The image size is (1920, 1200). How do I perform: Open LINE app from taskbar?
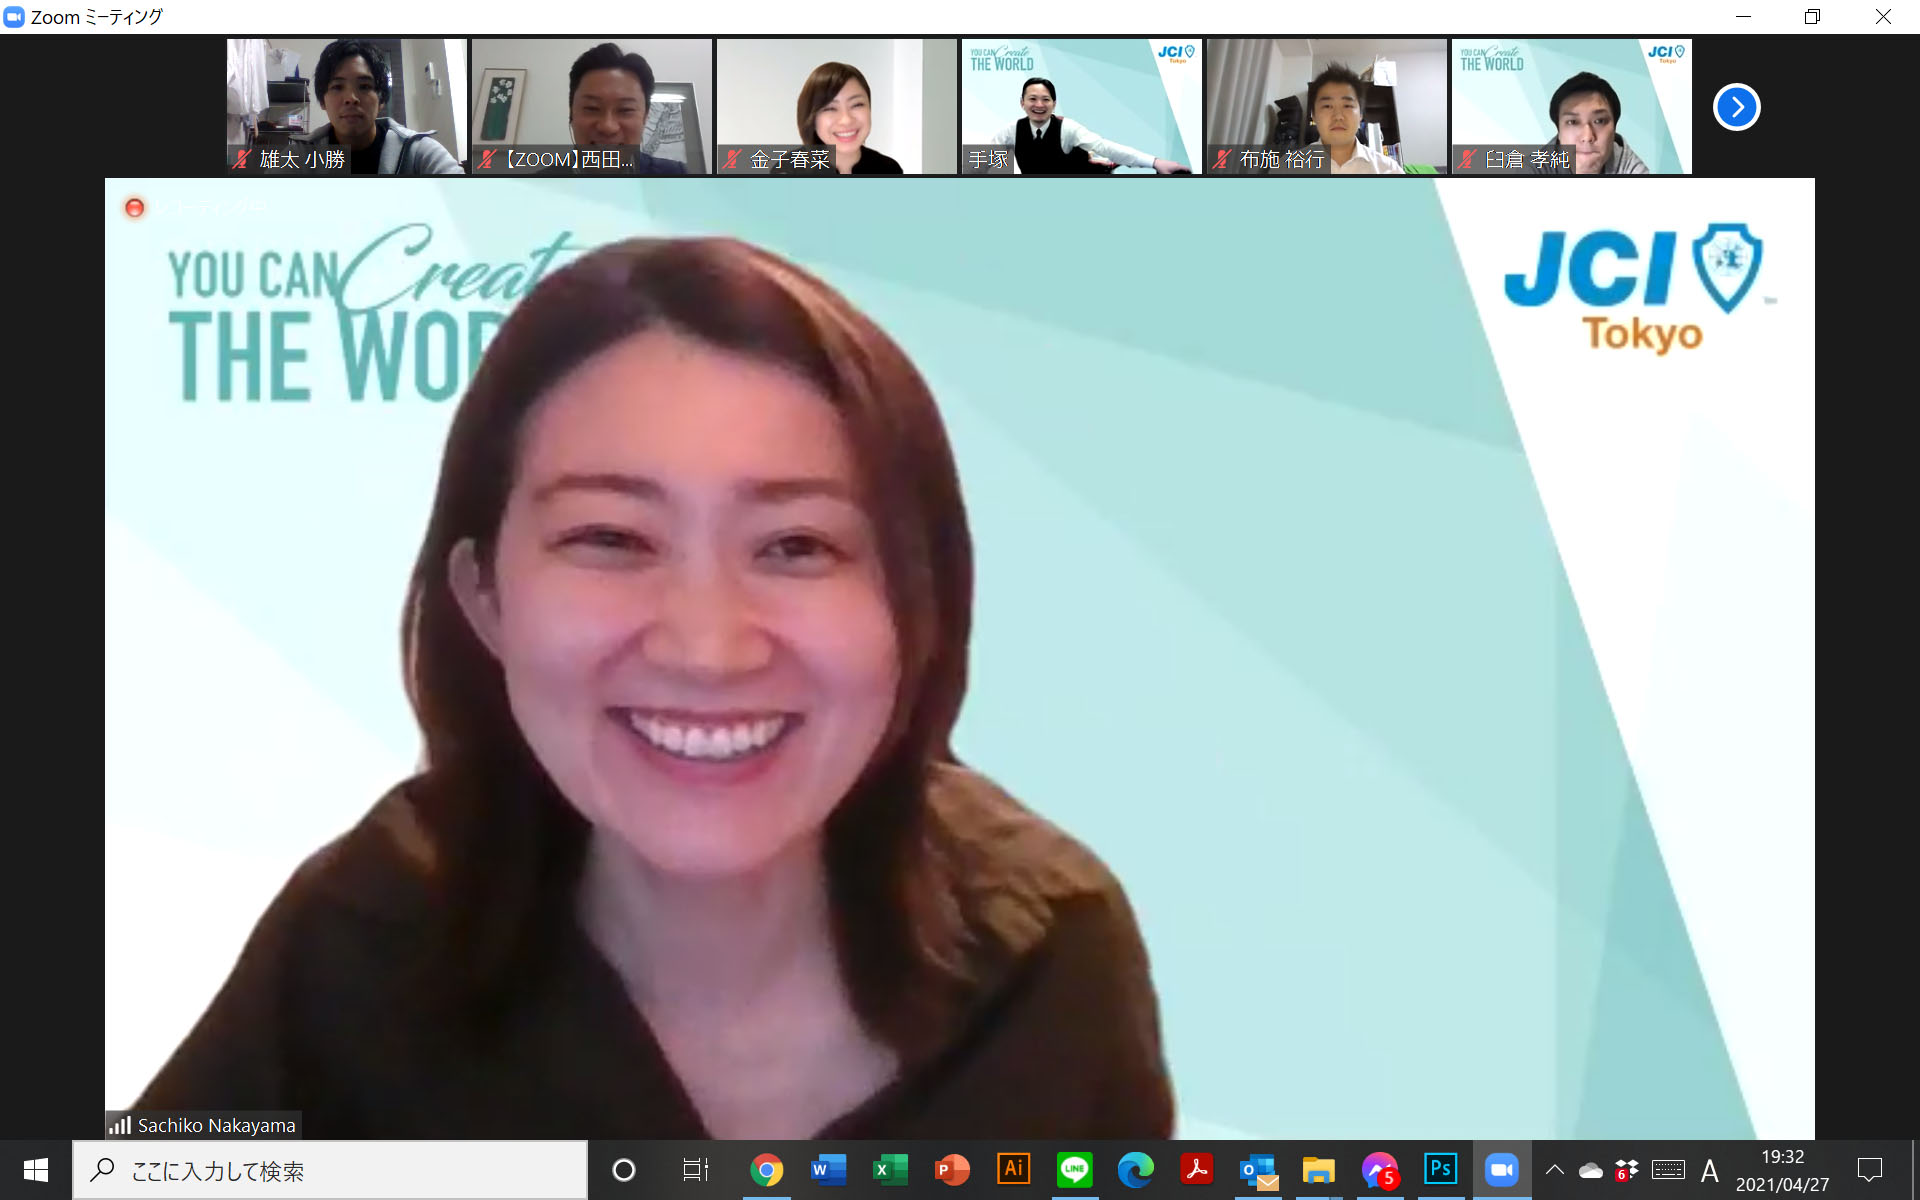tap(1075, 1169)
